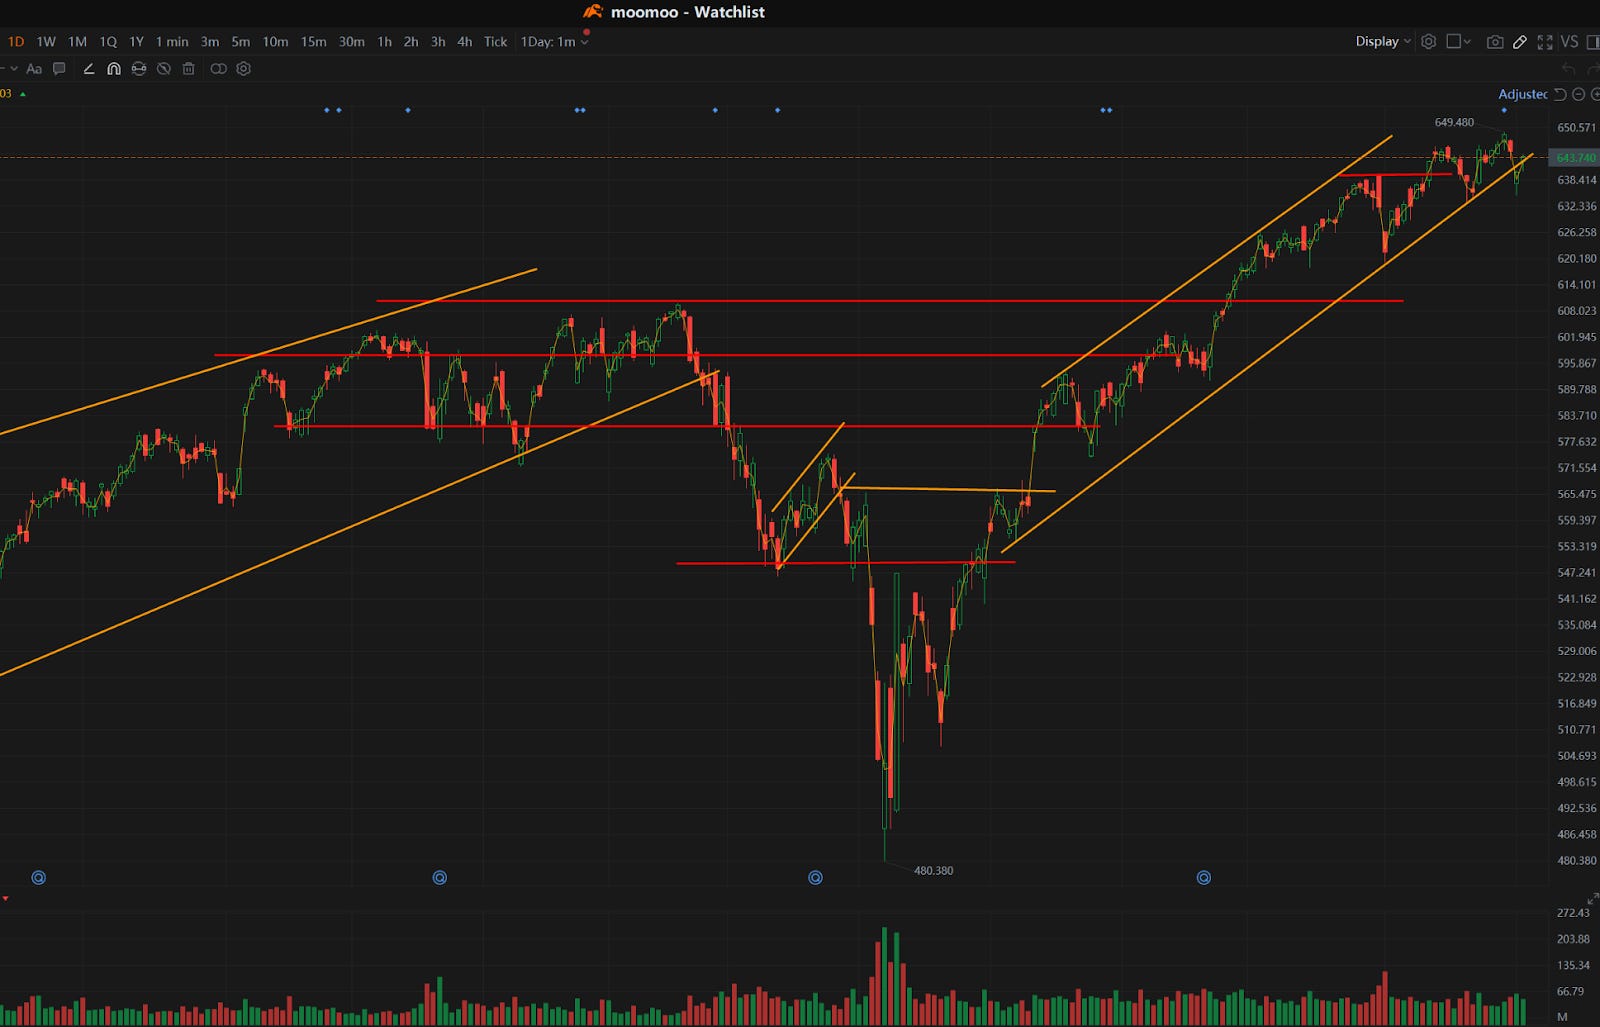Delete drawings with trash icon

[x=188, y=69]
